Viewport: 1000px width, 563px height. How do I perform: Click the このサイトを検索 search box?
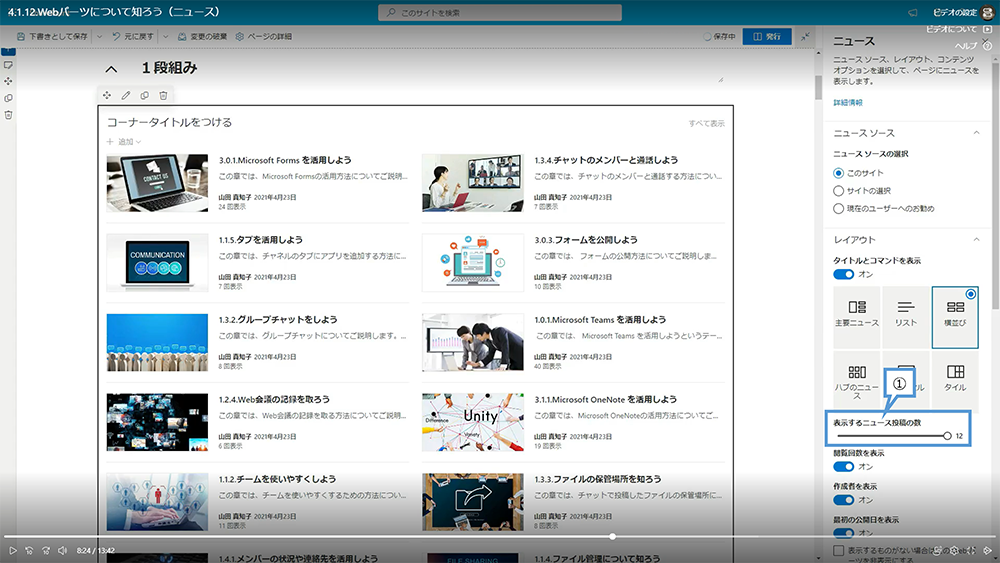click(x=500, y=13)
